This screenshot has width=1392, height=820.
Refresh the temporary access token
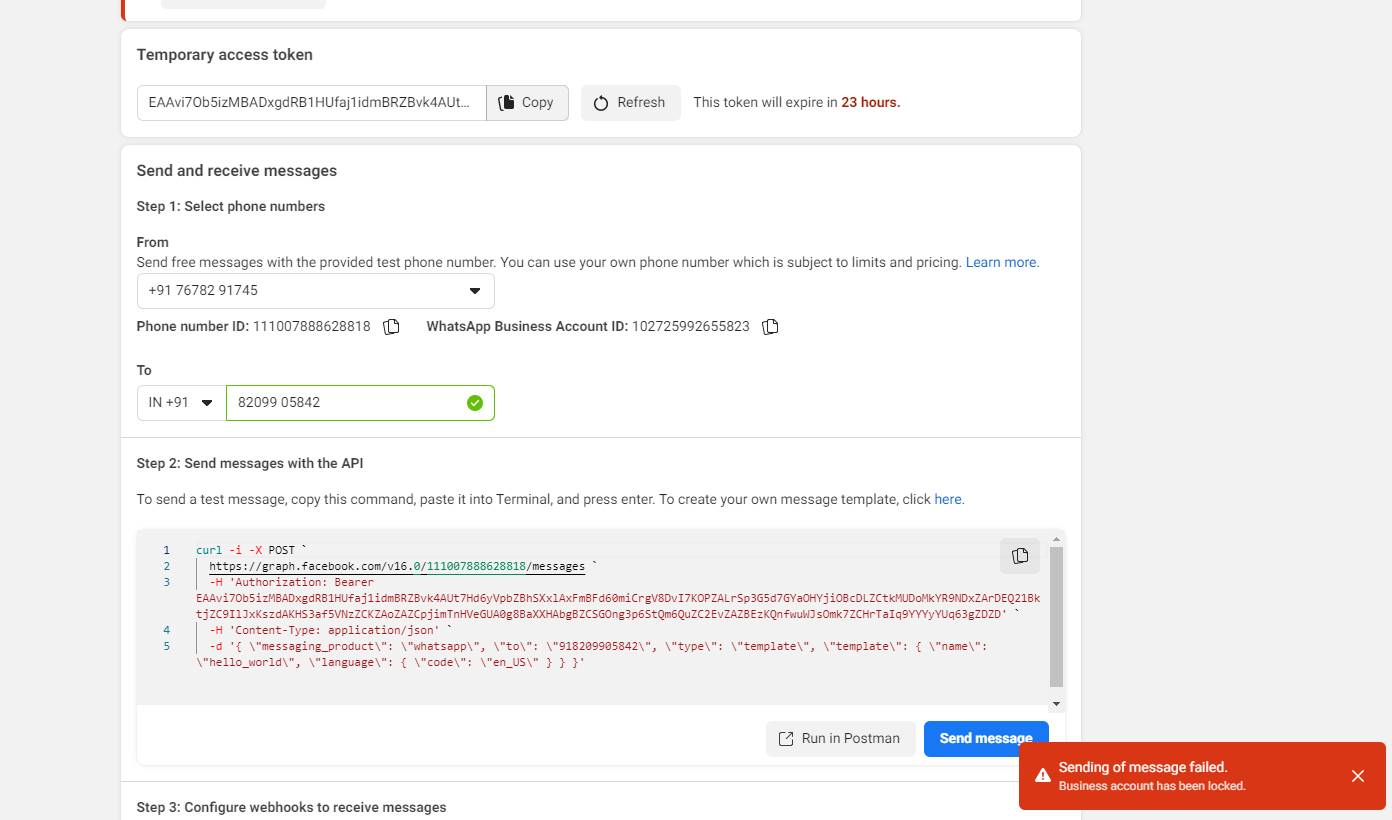630,103
